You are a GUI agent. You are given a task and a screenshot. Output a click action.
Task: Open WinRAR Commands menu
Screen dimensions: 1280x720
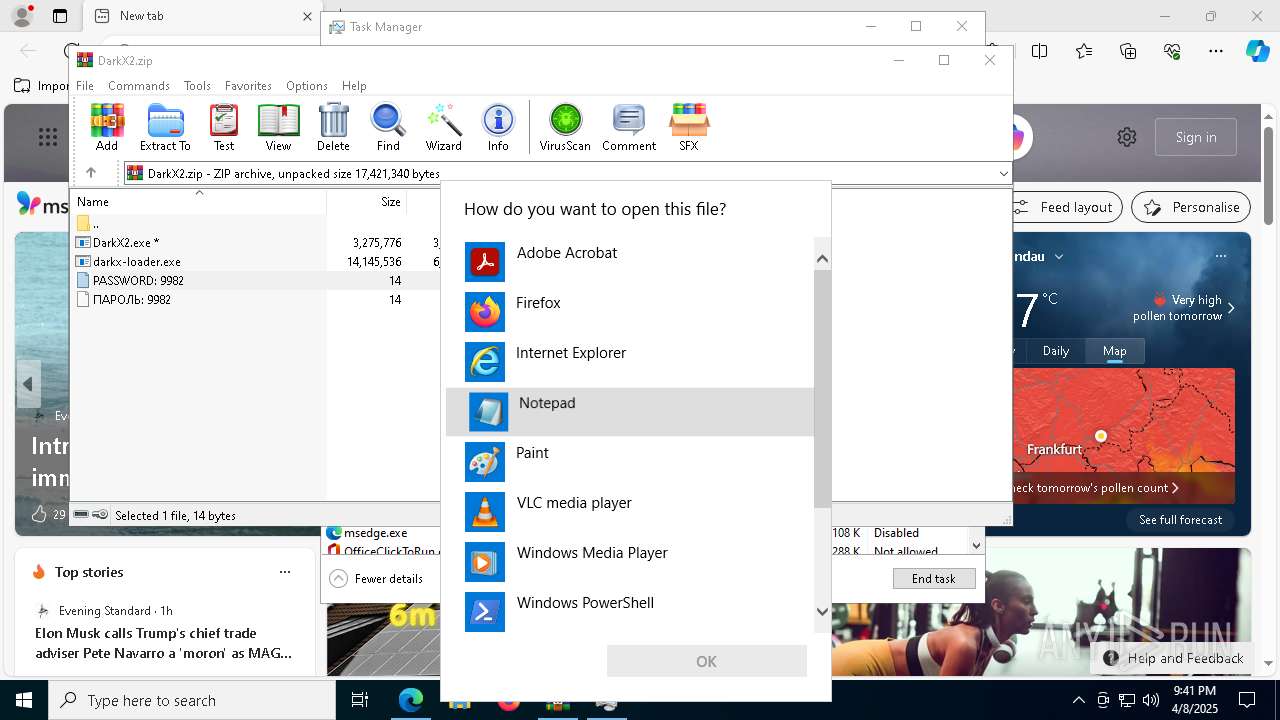coord(139,86)
